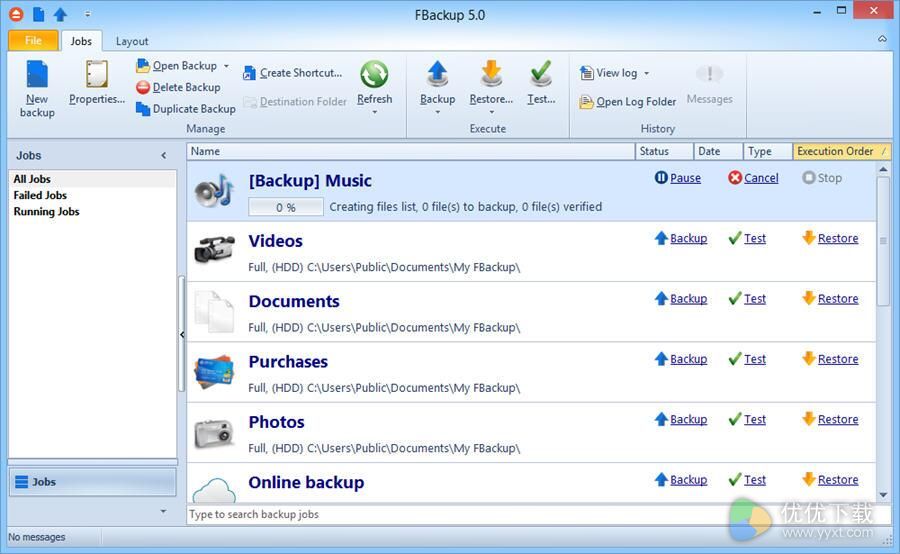This screenshot has height=554, width=900.
Task: Click the Restore ribbon icon in the Execute group
Action: point(491,75)
